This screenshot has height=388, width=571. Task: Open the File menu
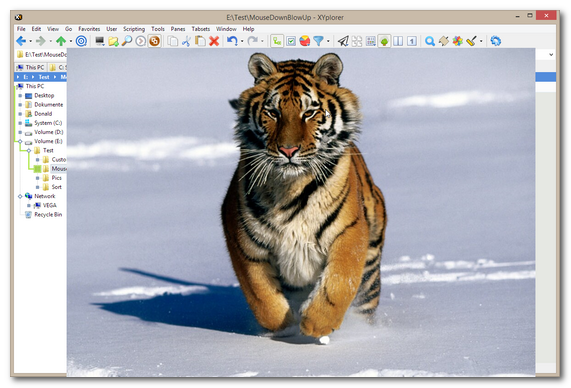[21, 29]
